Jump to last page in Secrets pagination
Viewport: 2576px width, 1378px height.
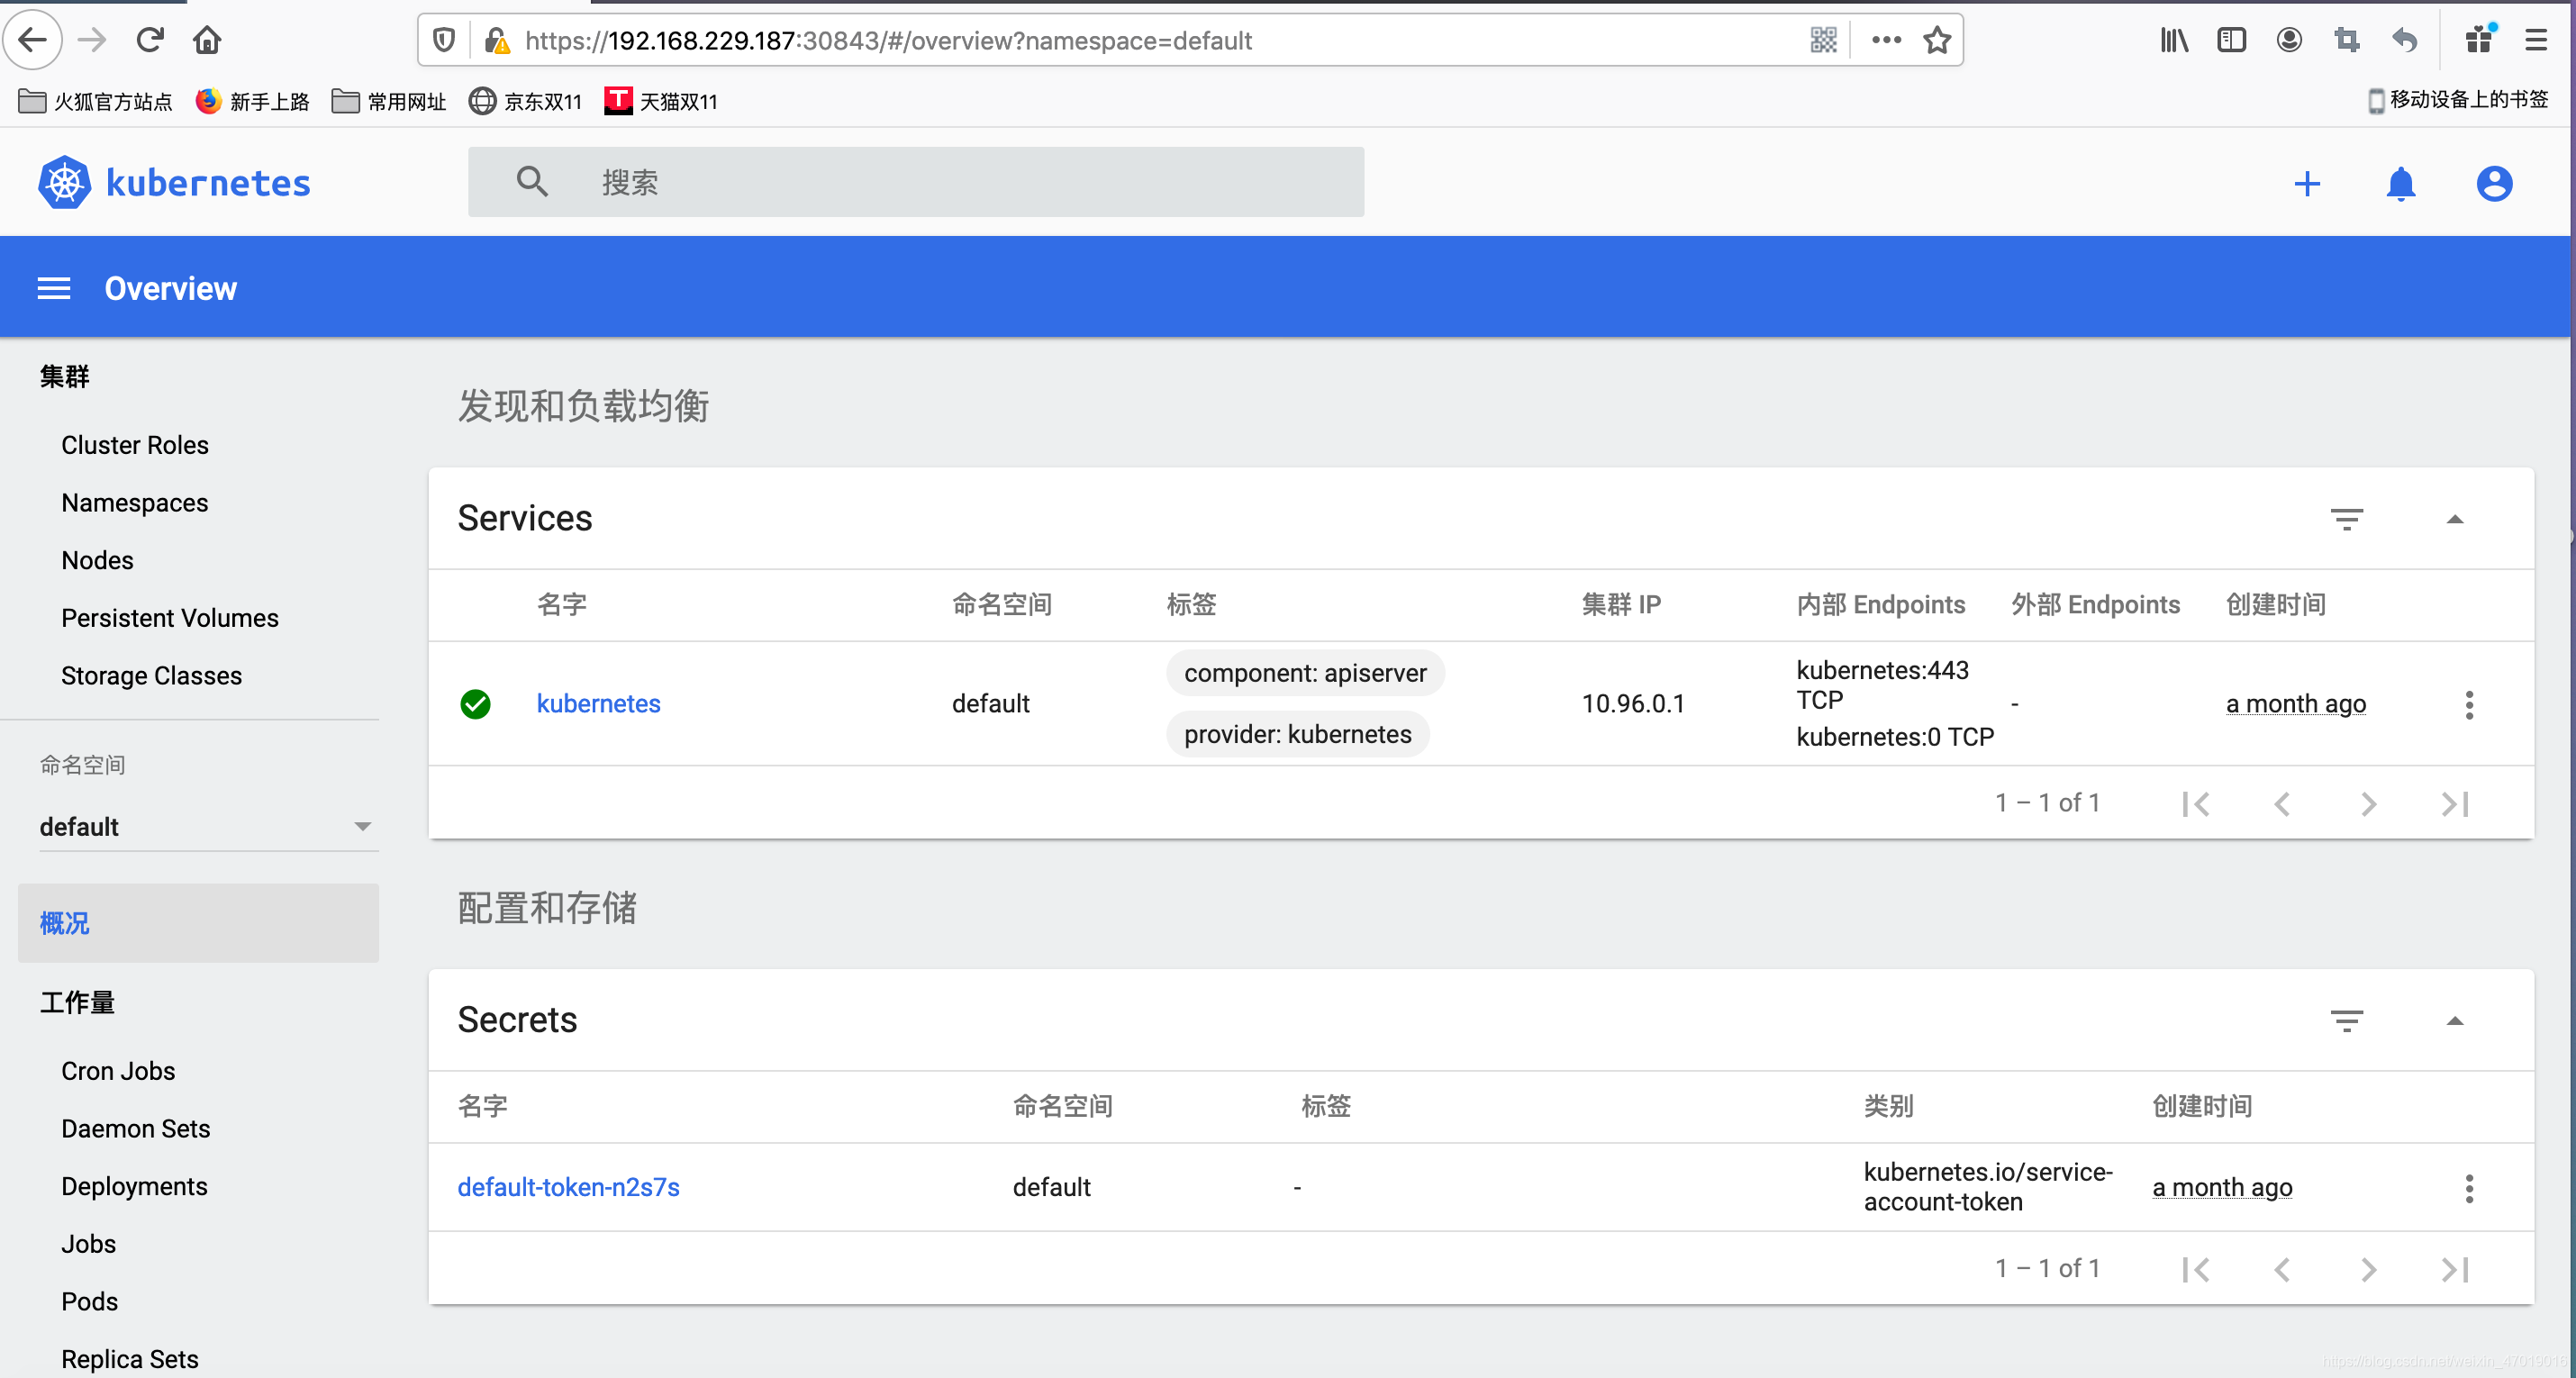tap(2455, 1270)
